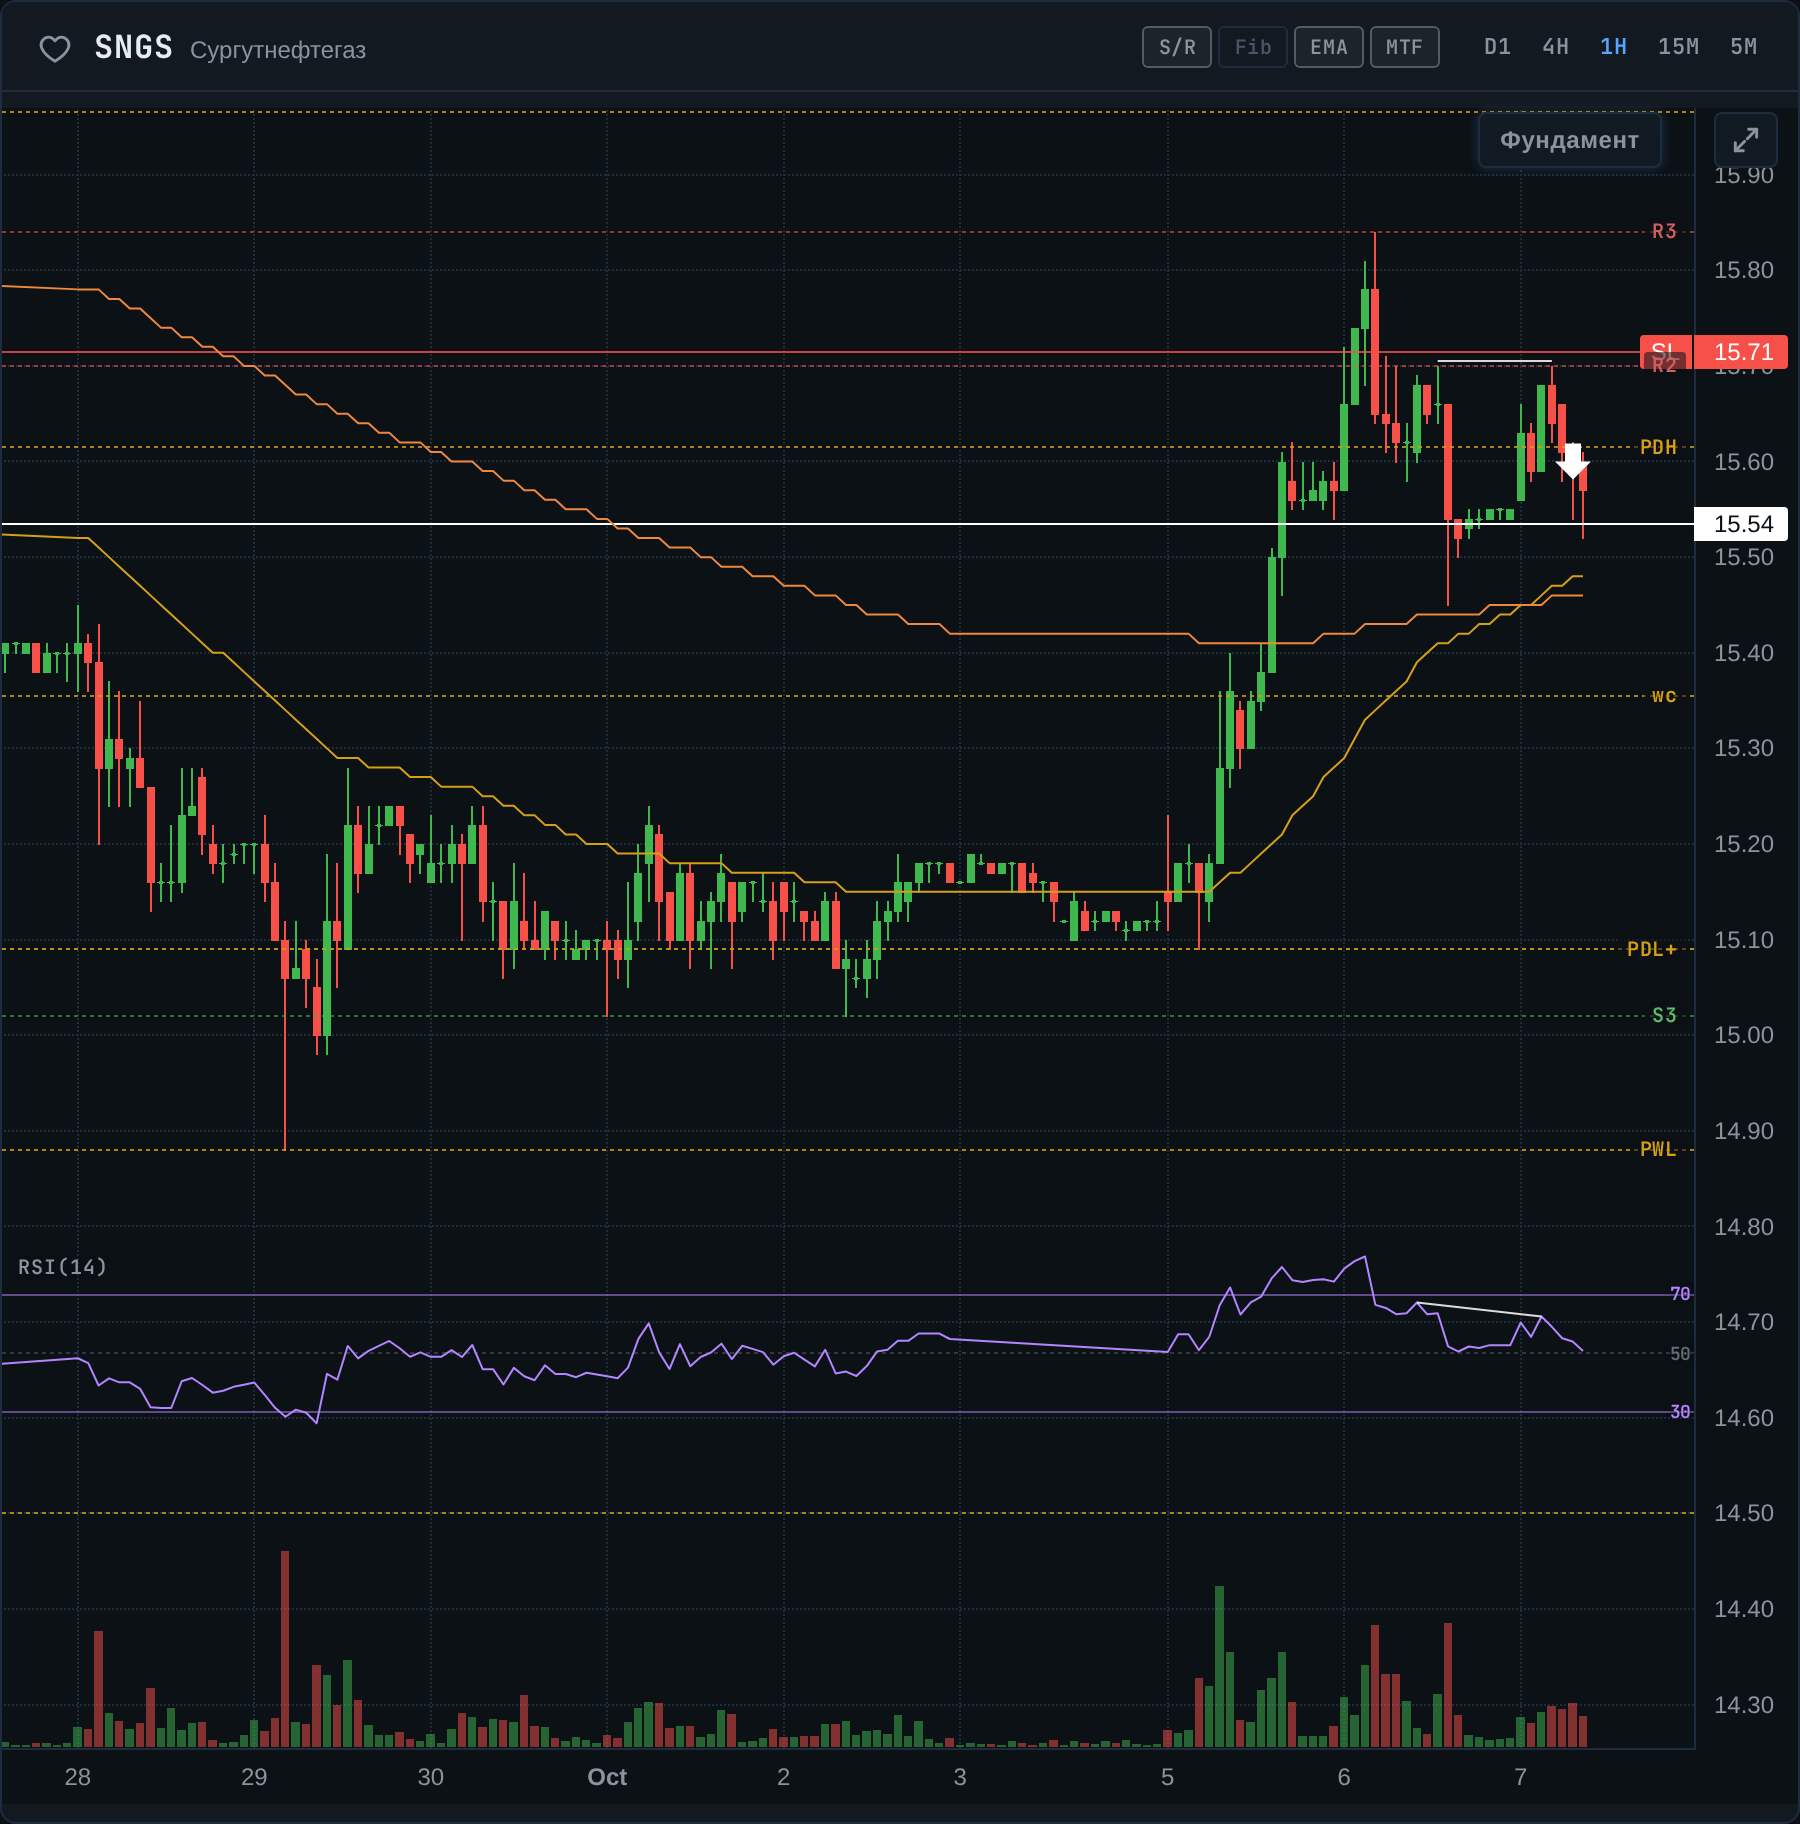Switch to the 15M timeframe
1800x1824 pixels.
pyautogui.click(x=1678, y=47)
